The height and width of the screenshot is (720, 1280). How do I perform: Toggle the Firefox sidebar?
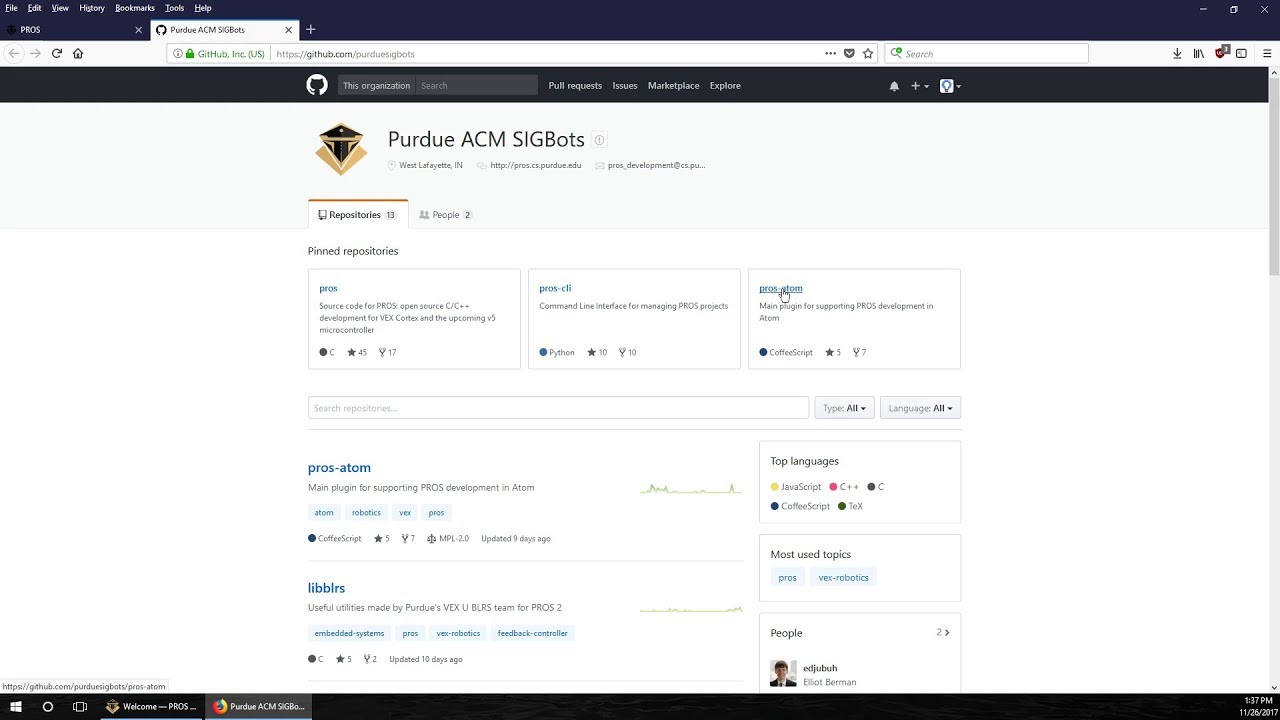(x=1241, y=54)
